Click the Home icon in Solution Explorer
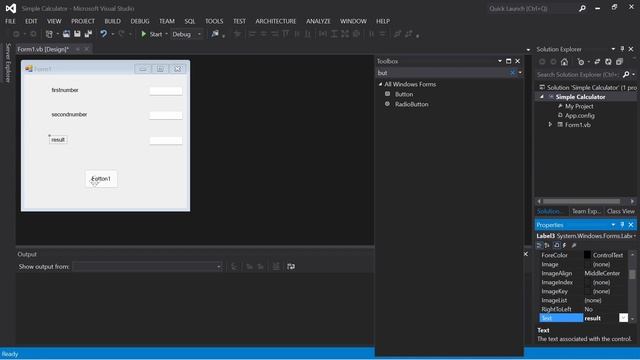The height and width of the screenshot is (360, 640). [564, 62]
